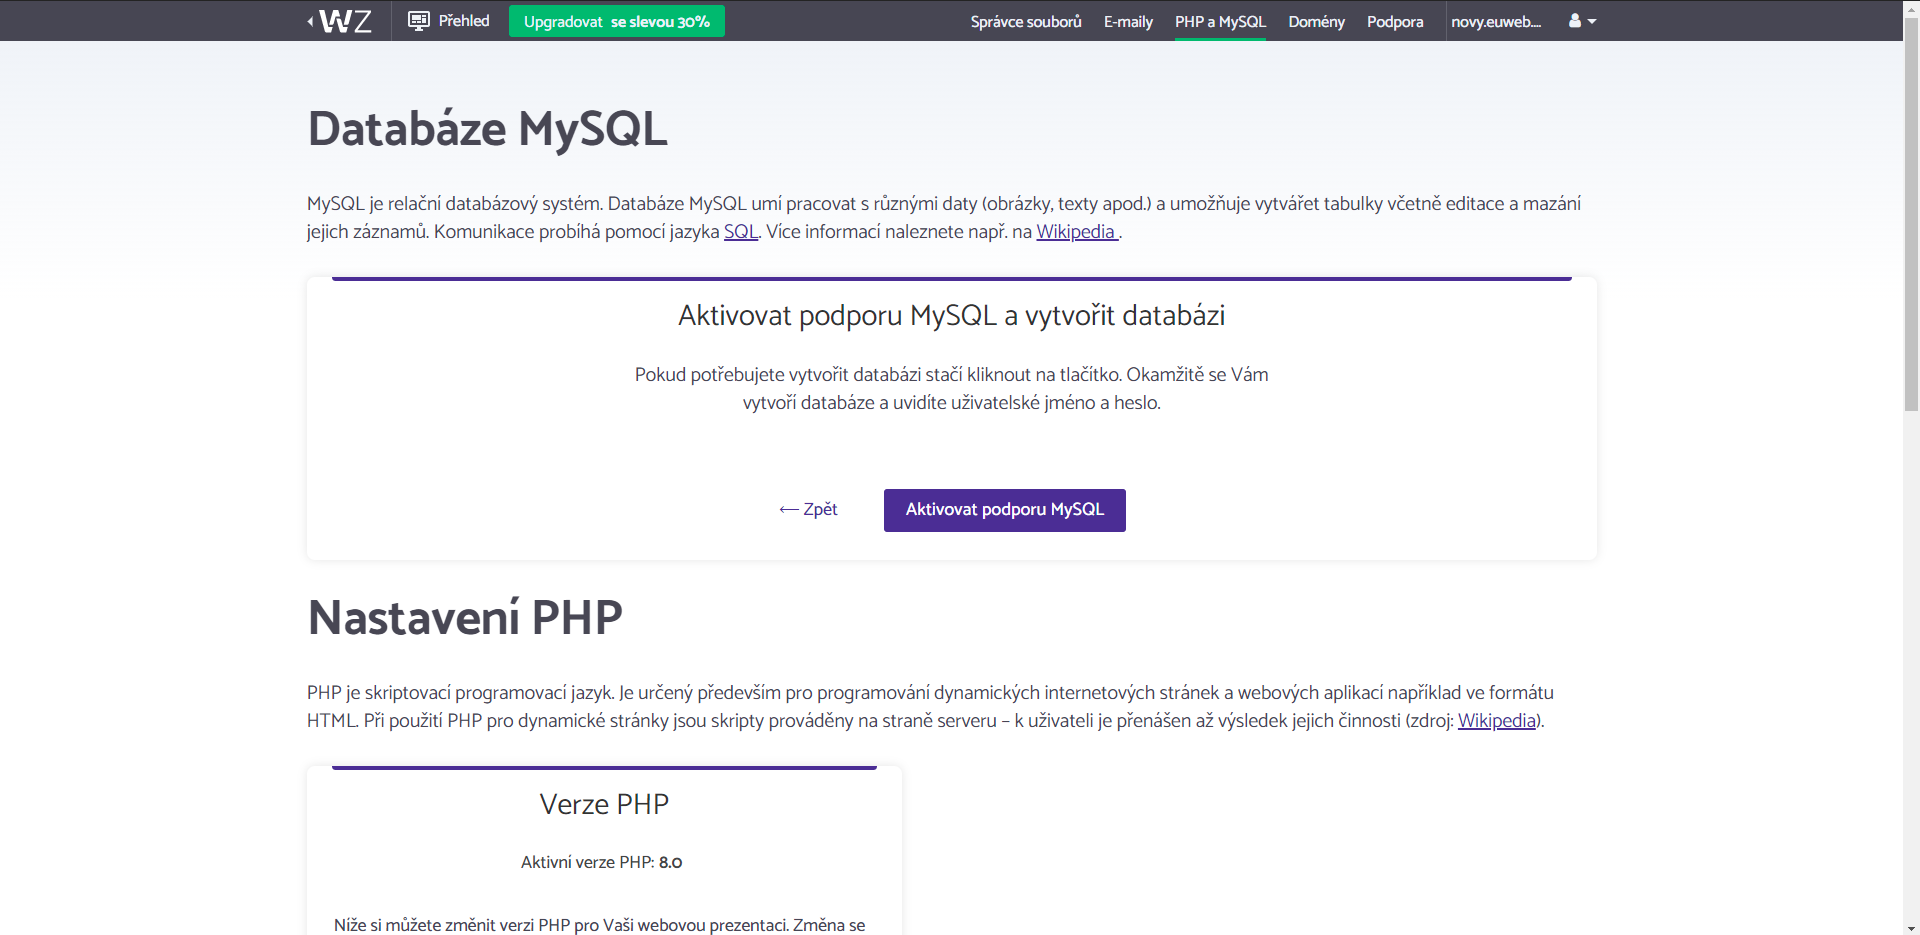Go to E-maily section
Screen dimensions: 1920x935
click(x=1128, y=21)
